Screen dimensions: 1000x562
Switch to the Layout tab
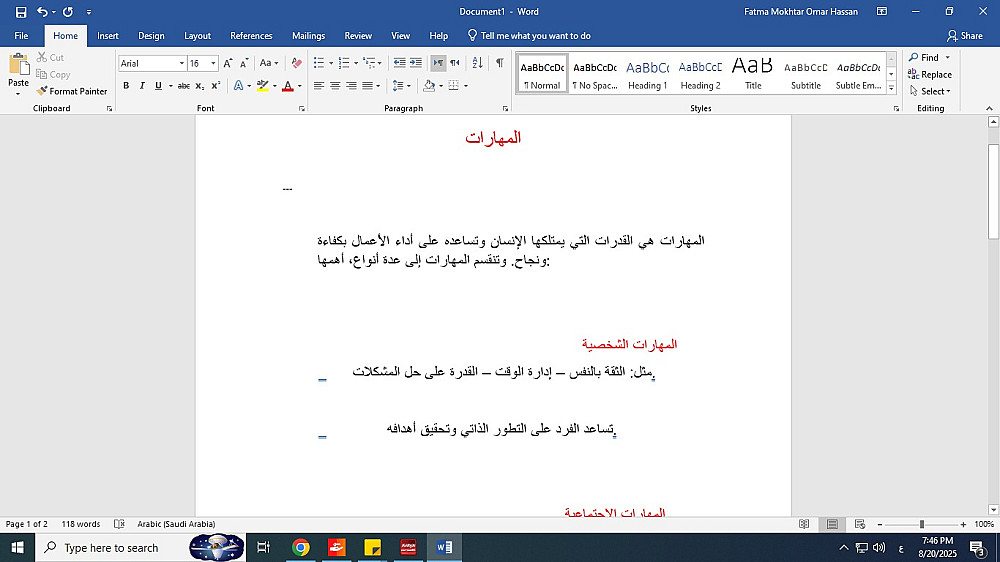[x=197, y=36]
